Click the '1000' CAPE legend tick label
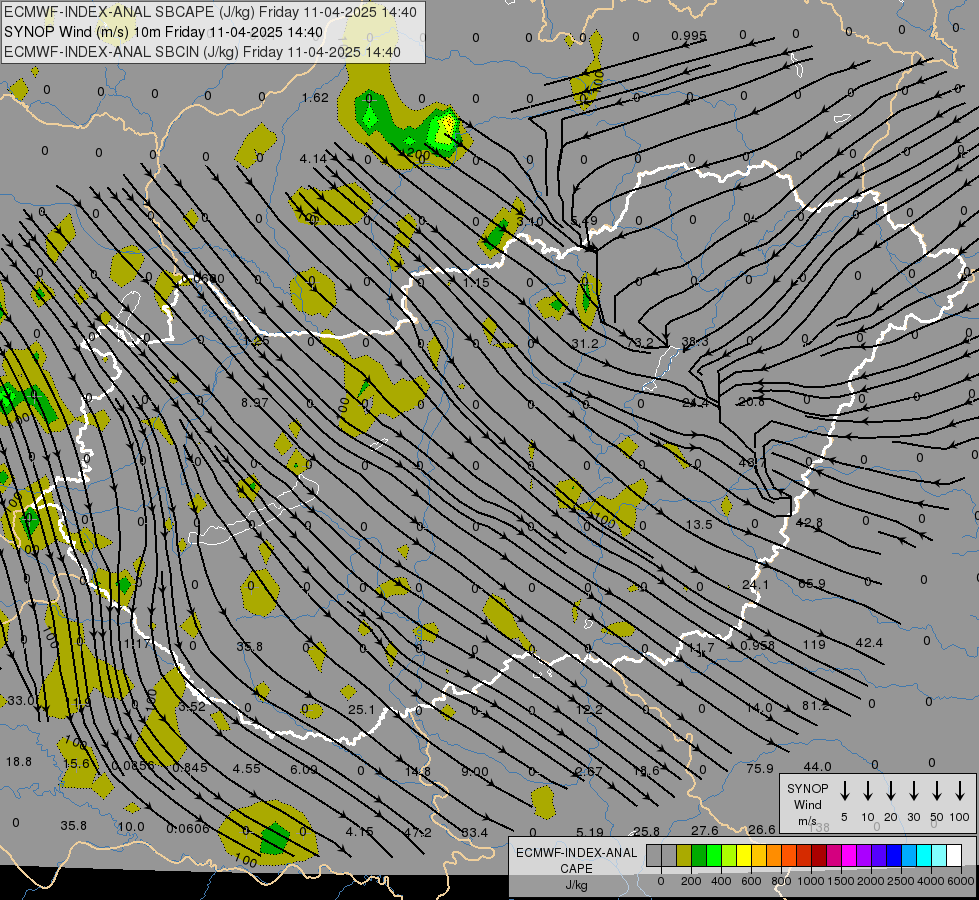 (811, 881)
